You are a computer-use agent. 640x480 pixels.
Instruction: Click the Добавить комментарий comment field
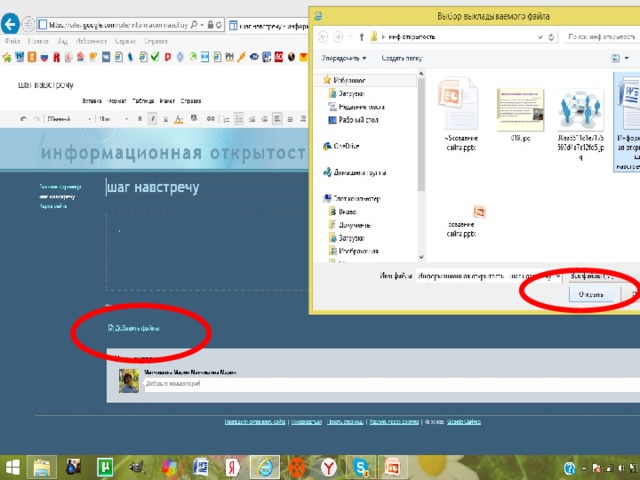pos(300,383)
